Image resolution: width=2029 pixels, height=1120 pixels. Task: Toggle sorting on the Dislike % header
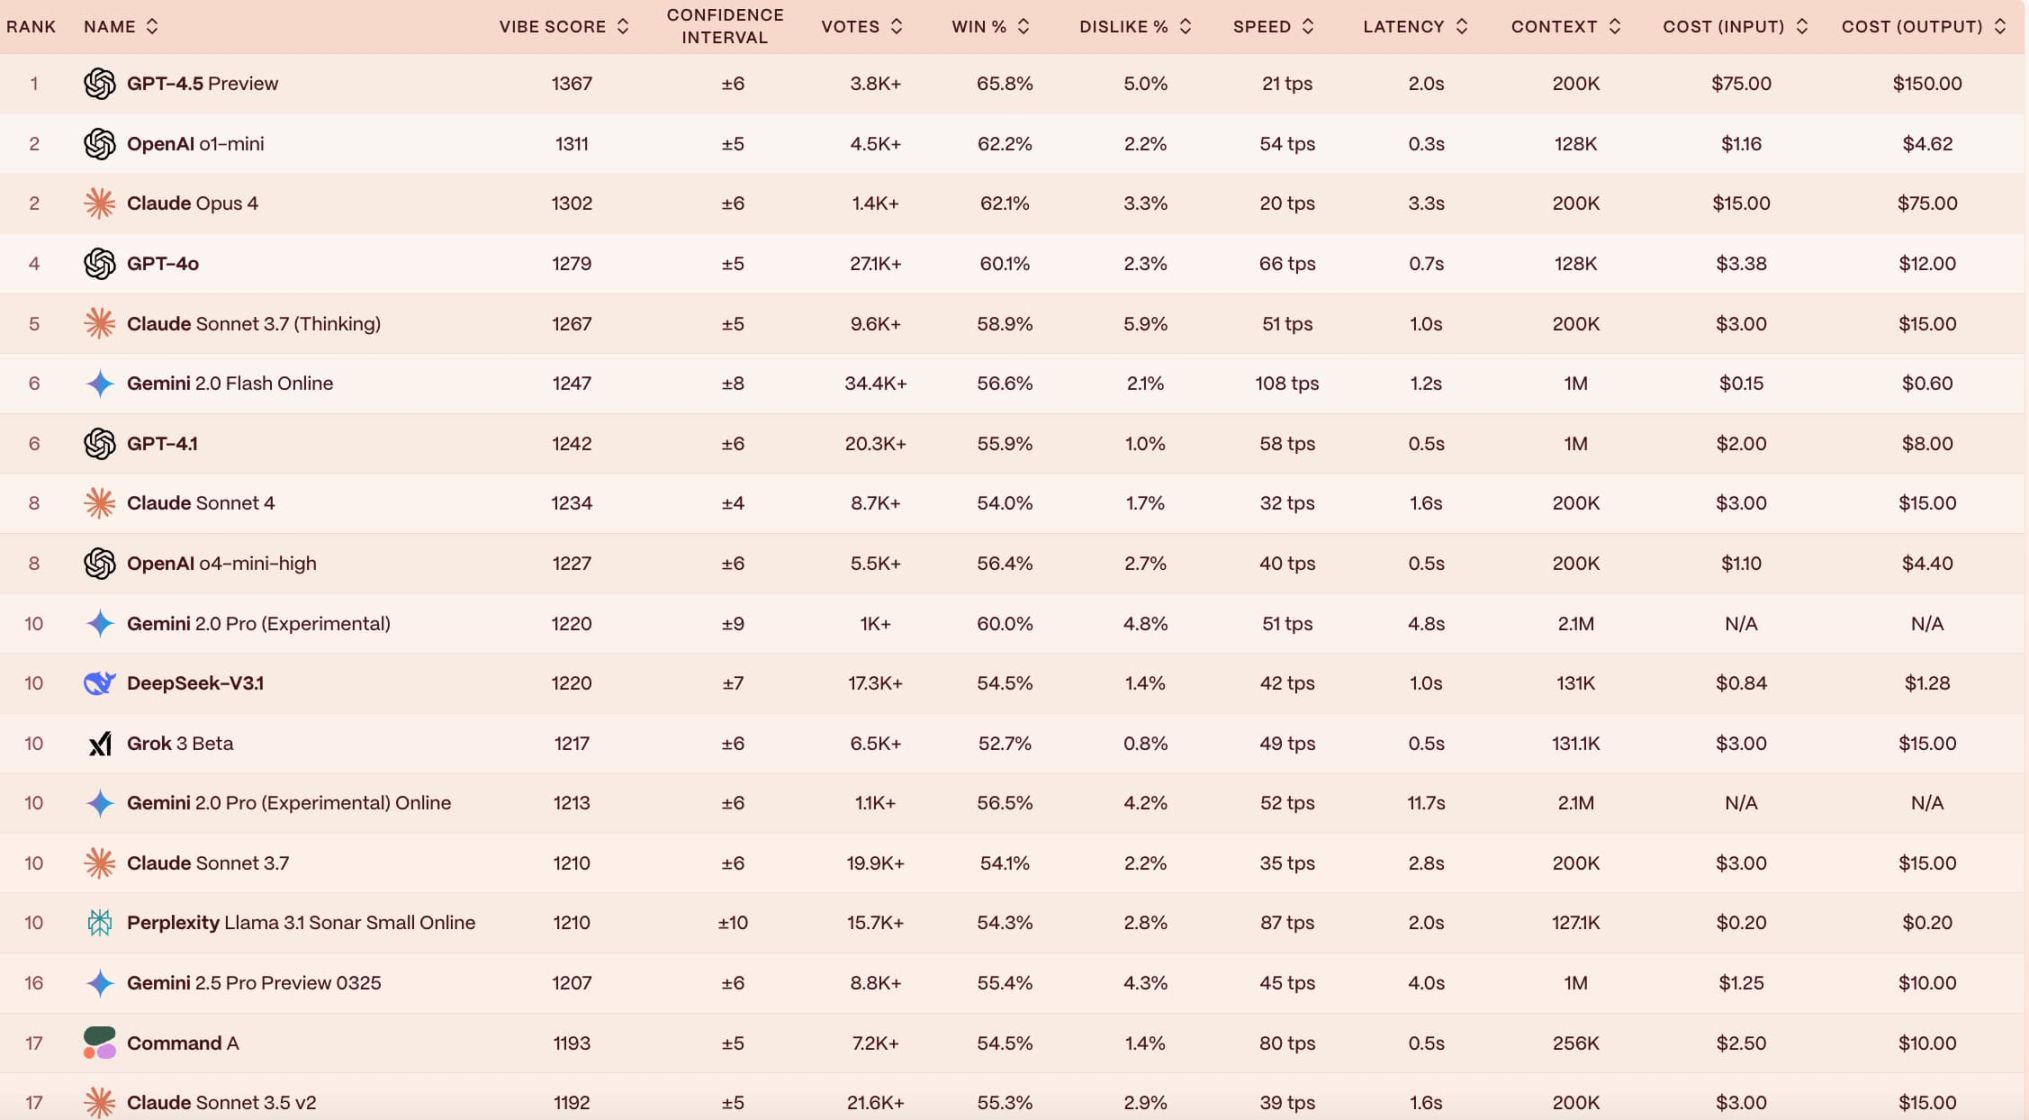[x=1186, y=27]
